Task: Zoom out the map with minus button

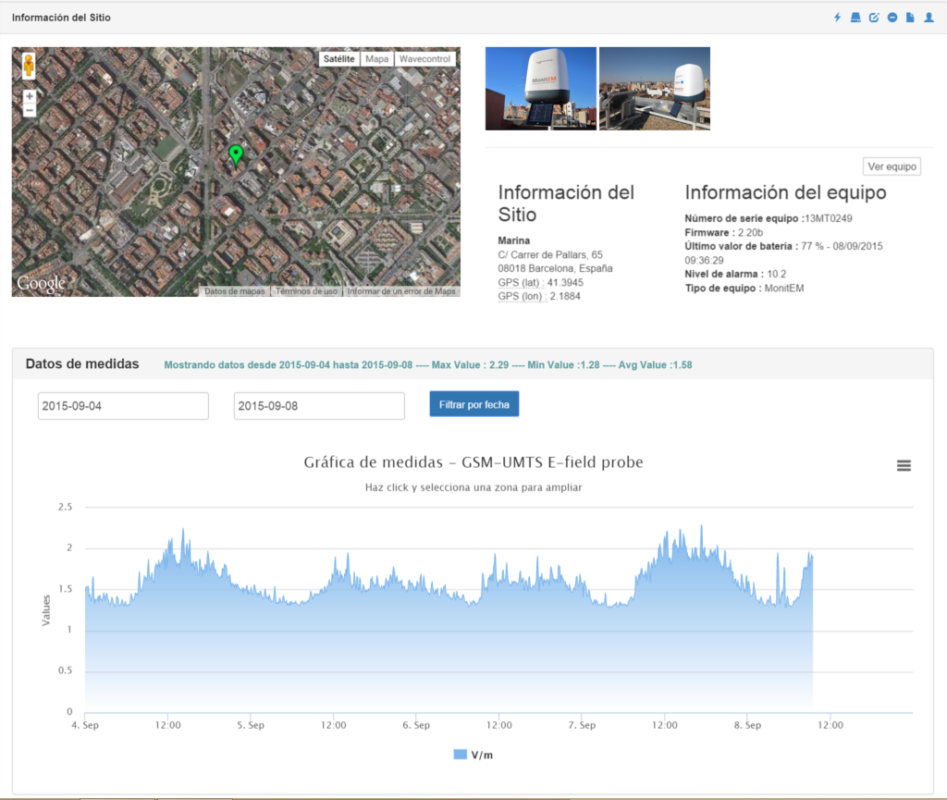Action: [29, 111]
